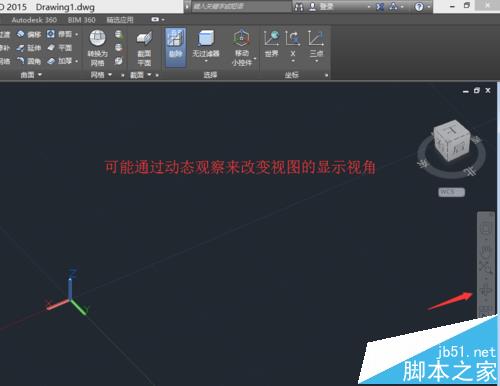500x386 pixels.
Task: Select the 偏移 surface offset tool
Action: coord(29,34)
